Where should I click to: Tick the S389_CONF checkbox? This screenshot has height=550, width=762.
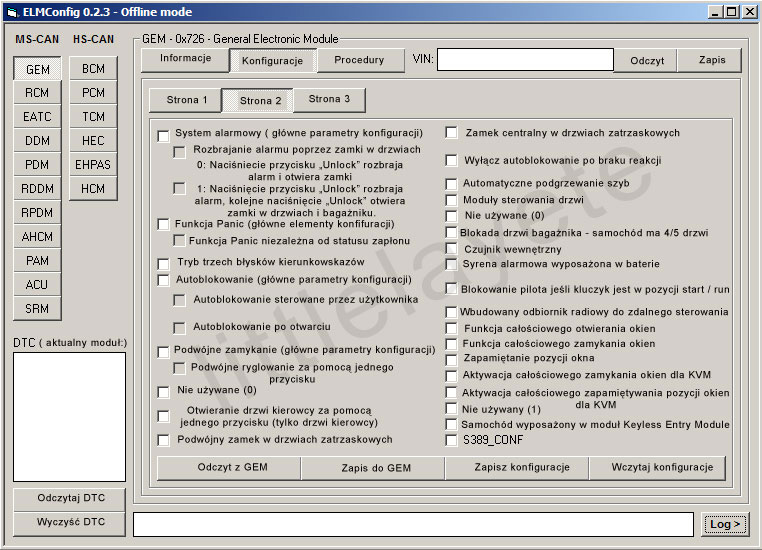click(451, 440)
